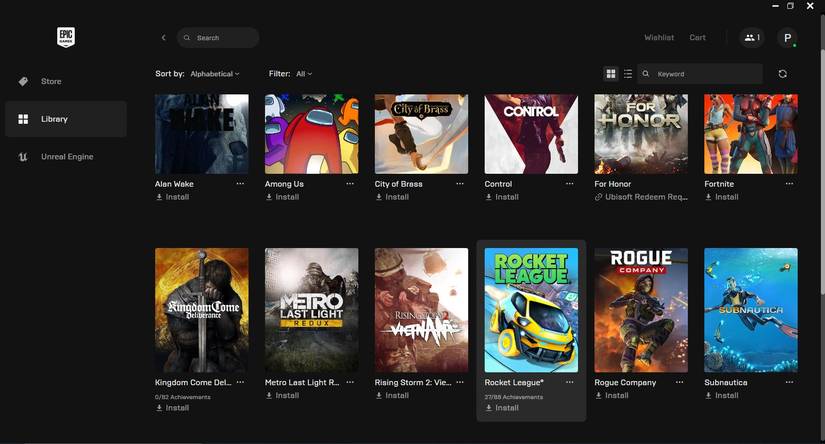Open the three-dot menu for Rocket League
The width and height of the screenshot is (825, 444).
[x=570, y=382]
